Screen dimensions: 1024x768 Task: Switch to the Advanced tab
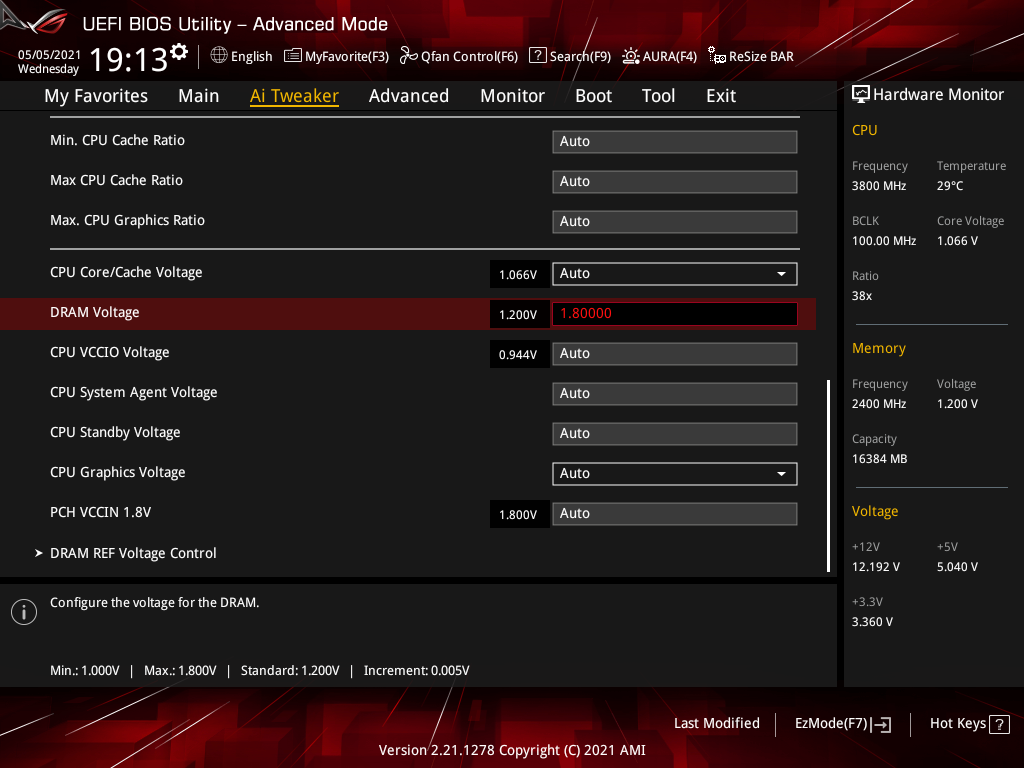click(408, 96)
